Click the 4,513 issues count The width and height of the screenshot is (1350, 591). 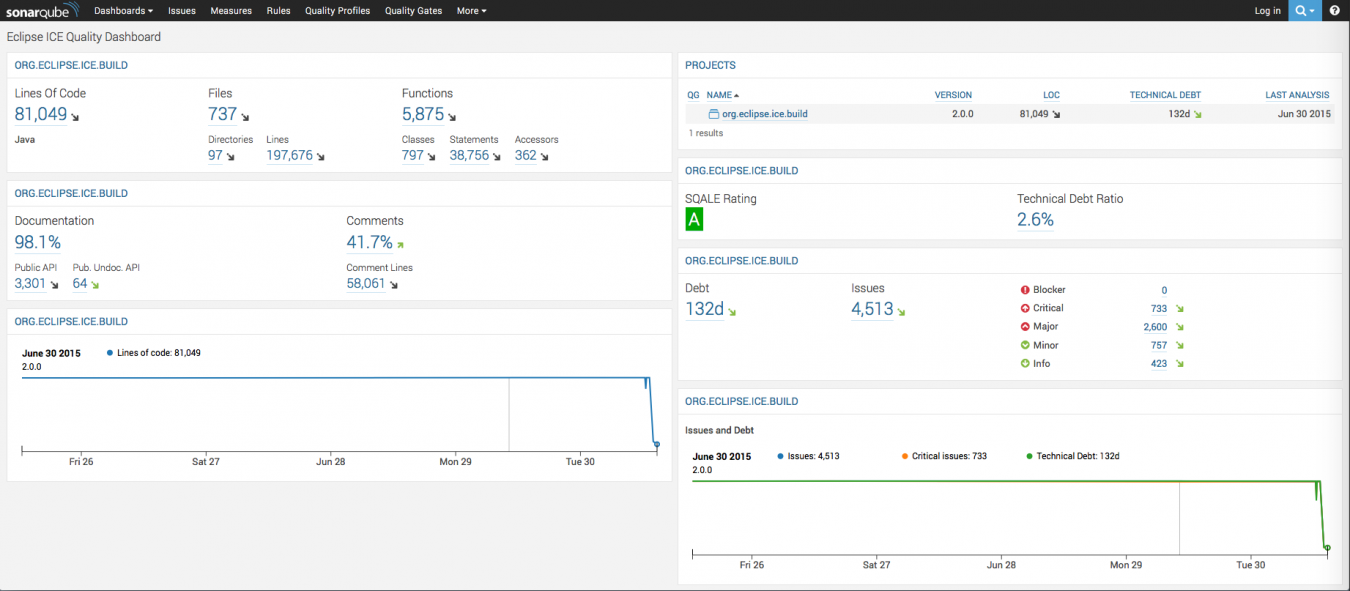pyautogui.click(x=872, y=309)
